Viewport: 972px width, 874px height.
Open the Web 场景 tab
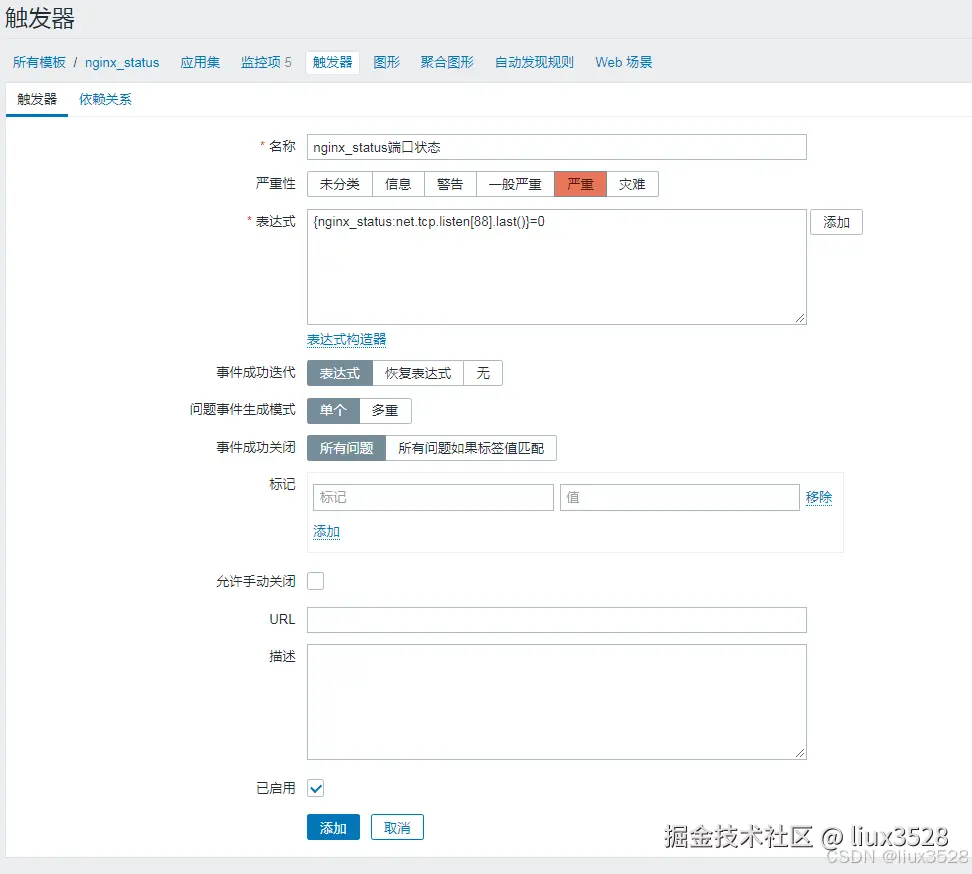(x=623, y=61)
